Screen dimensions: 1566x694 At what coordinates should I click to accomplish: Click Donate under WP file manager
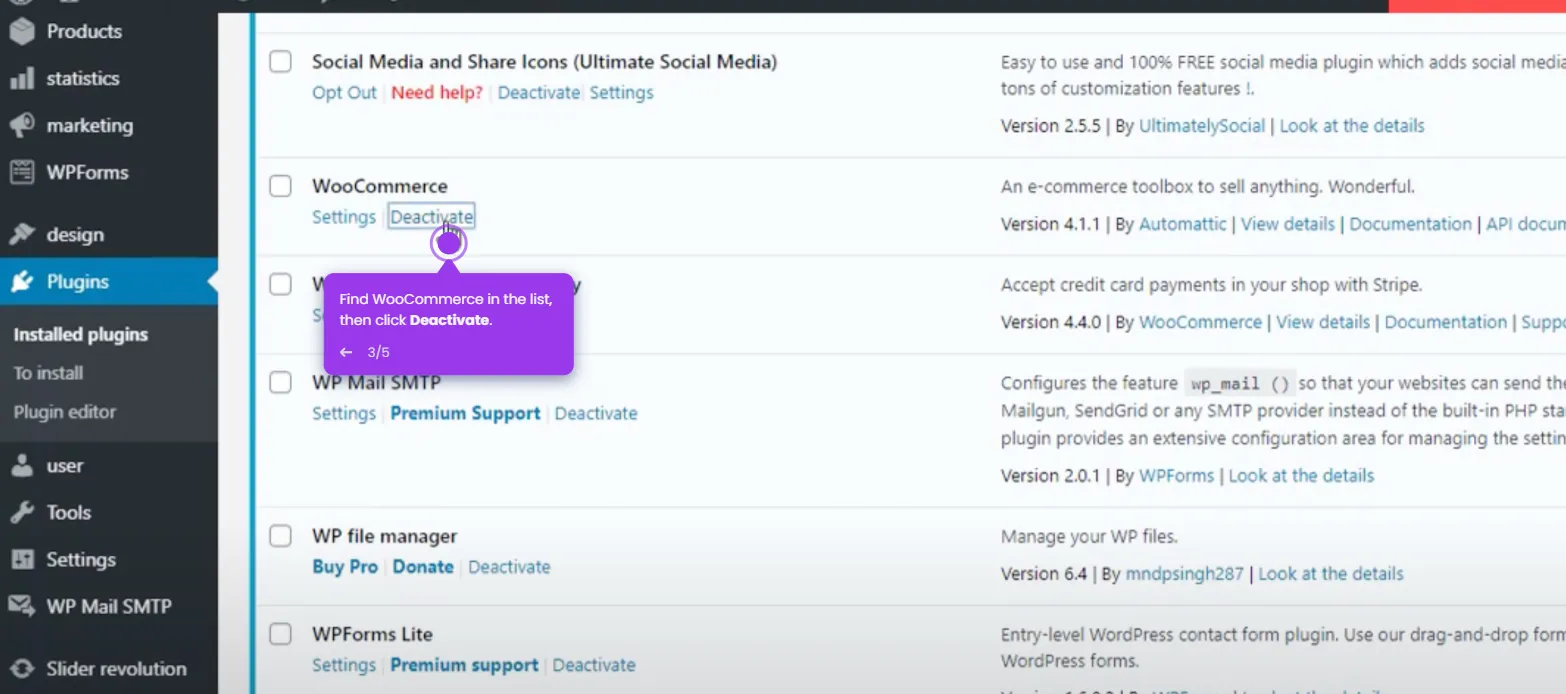(423, 567)
